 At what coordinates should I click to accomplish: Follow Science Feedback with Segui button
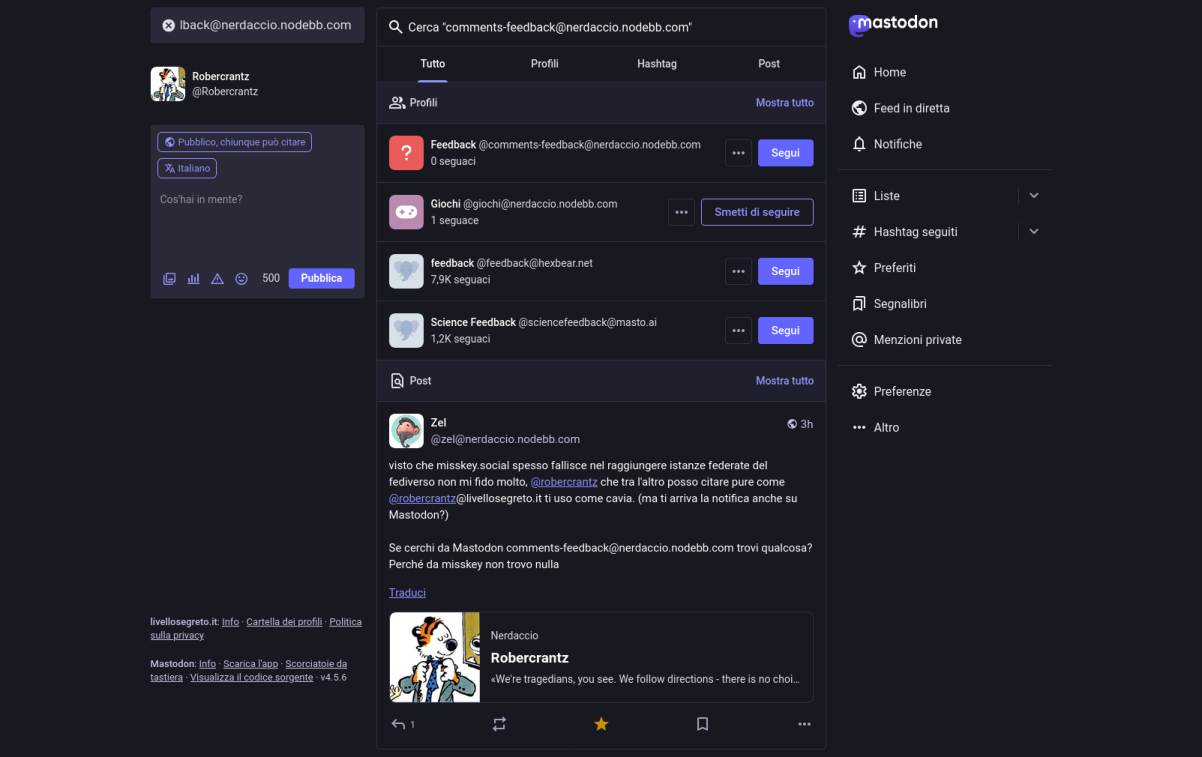point(785,331)
